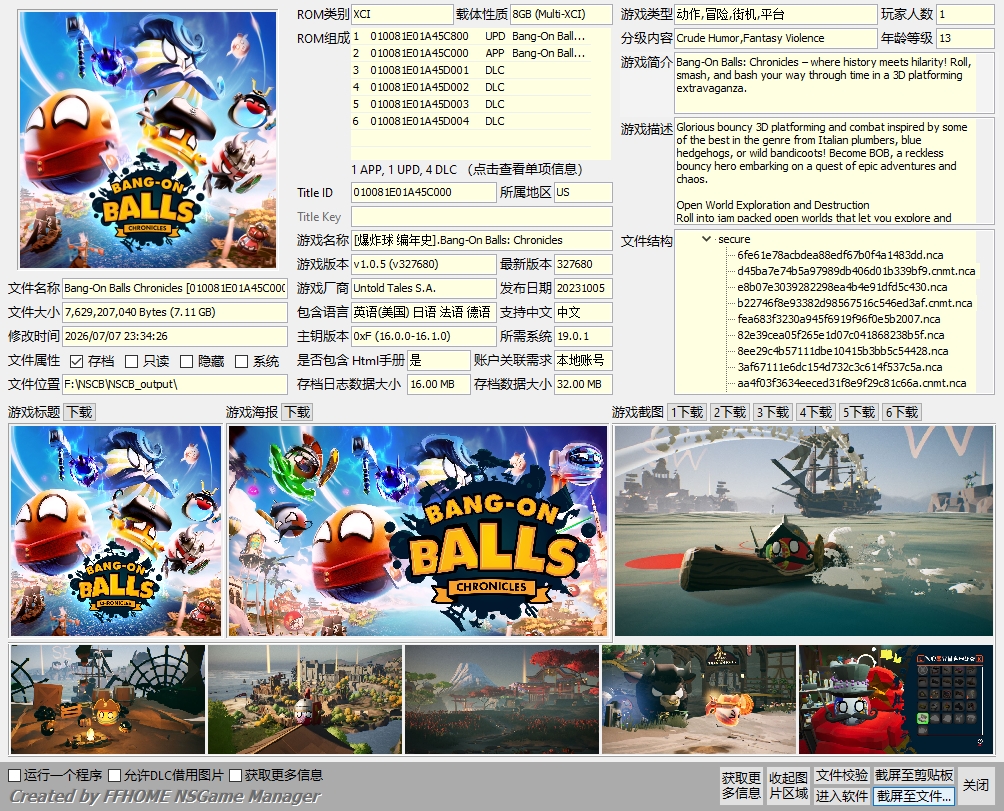Click the 分级内容 field Crude Humor,Fantasy Violence
Screen dimensions: 1004x811
pyautogui.click(x=775, y=38)
